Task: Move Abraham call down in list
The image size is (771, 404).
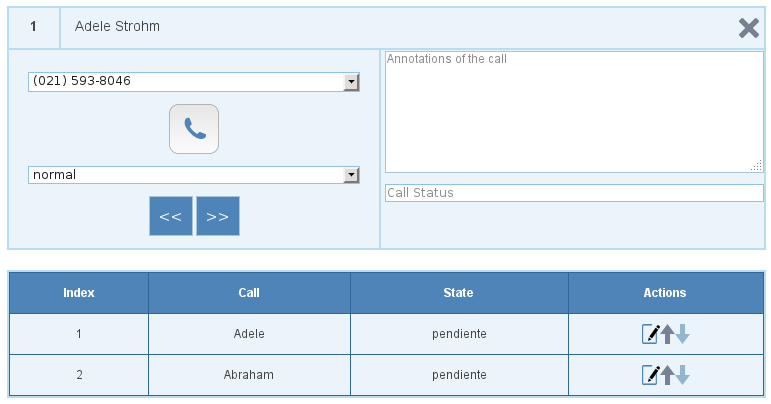Action: pos(682,375)
